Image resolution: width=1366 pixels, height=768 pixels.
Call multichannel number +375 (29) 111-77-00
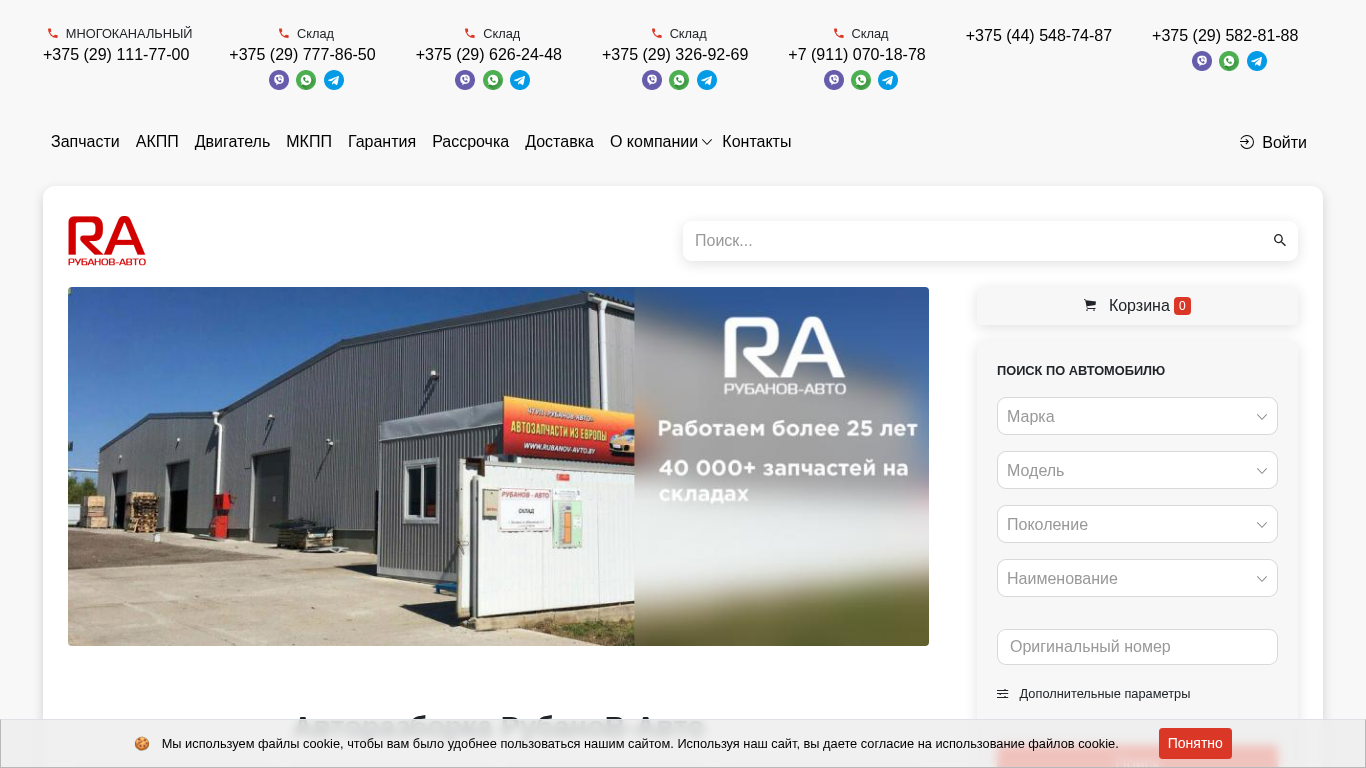point(116,55)
